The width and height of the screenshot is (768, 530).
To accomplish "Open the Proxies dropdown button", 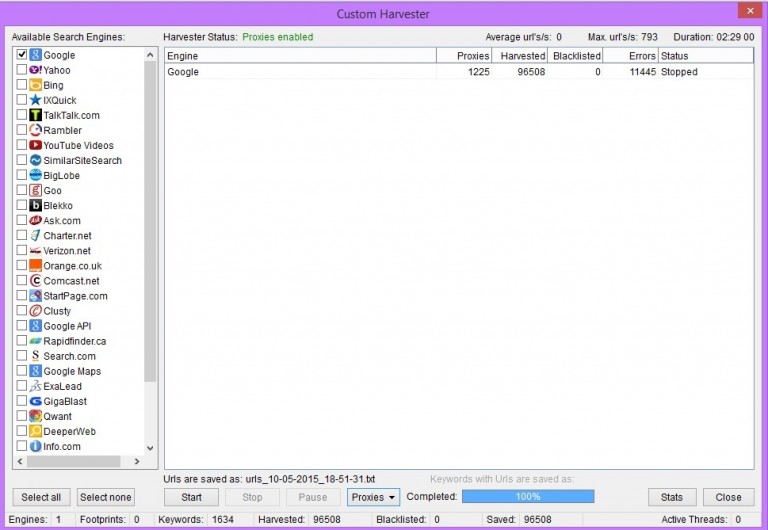I will tap(373, 497).
